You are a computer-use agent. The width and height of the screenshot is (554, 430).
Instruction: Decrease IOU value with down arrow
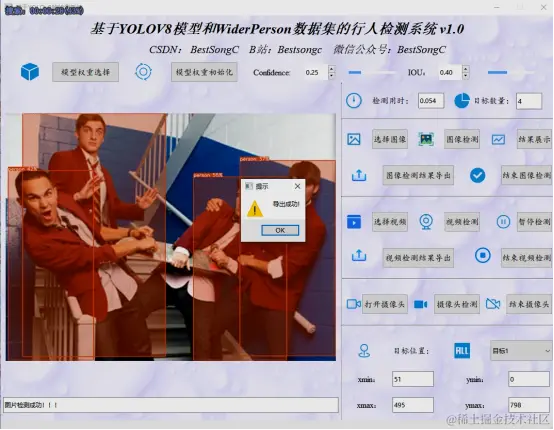466,76
